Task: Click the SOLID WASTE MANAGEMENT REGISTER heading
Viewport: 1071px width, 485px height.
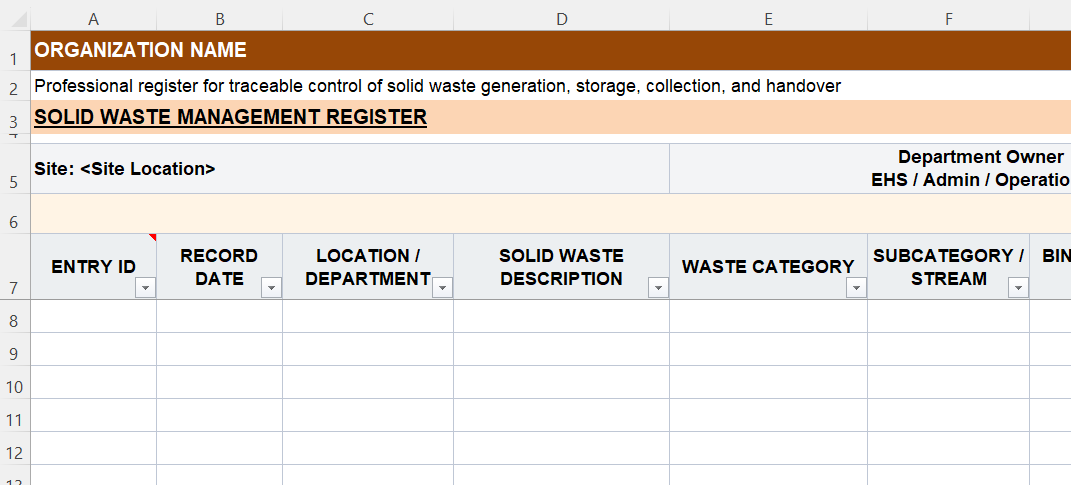Action: pos(231,118)
